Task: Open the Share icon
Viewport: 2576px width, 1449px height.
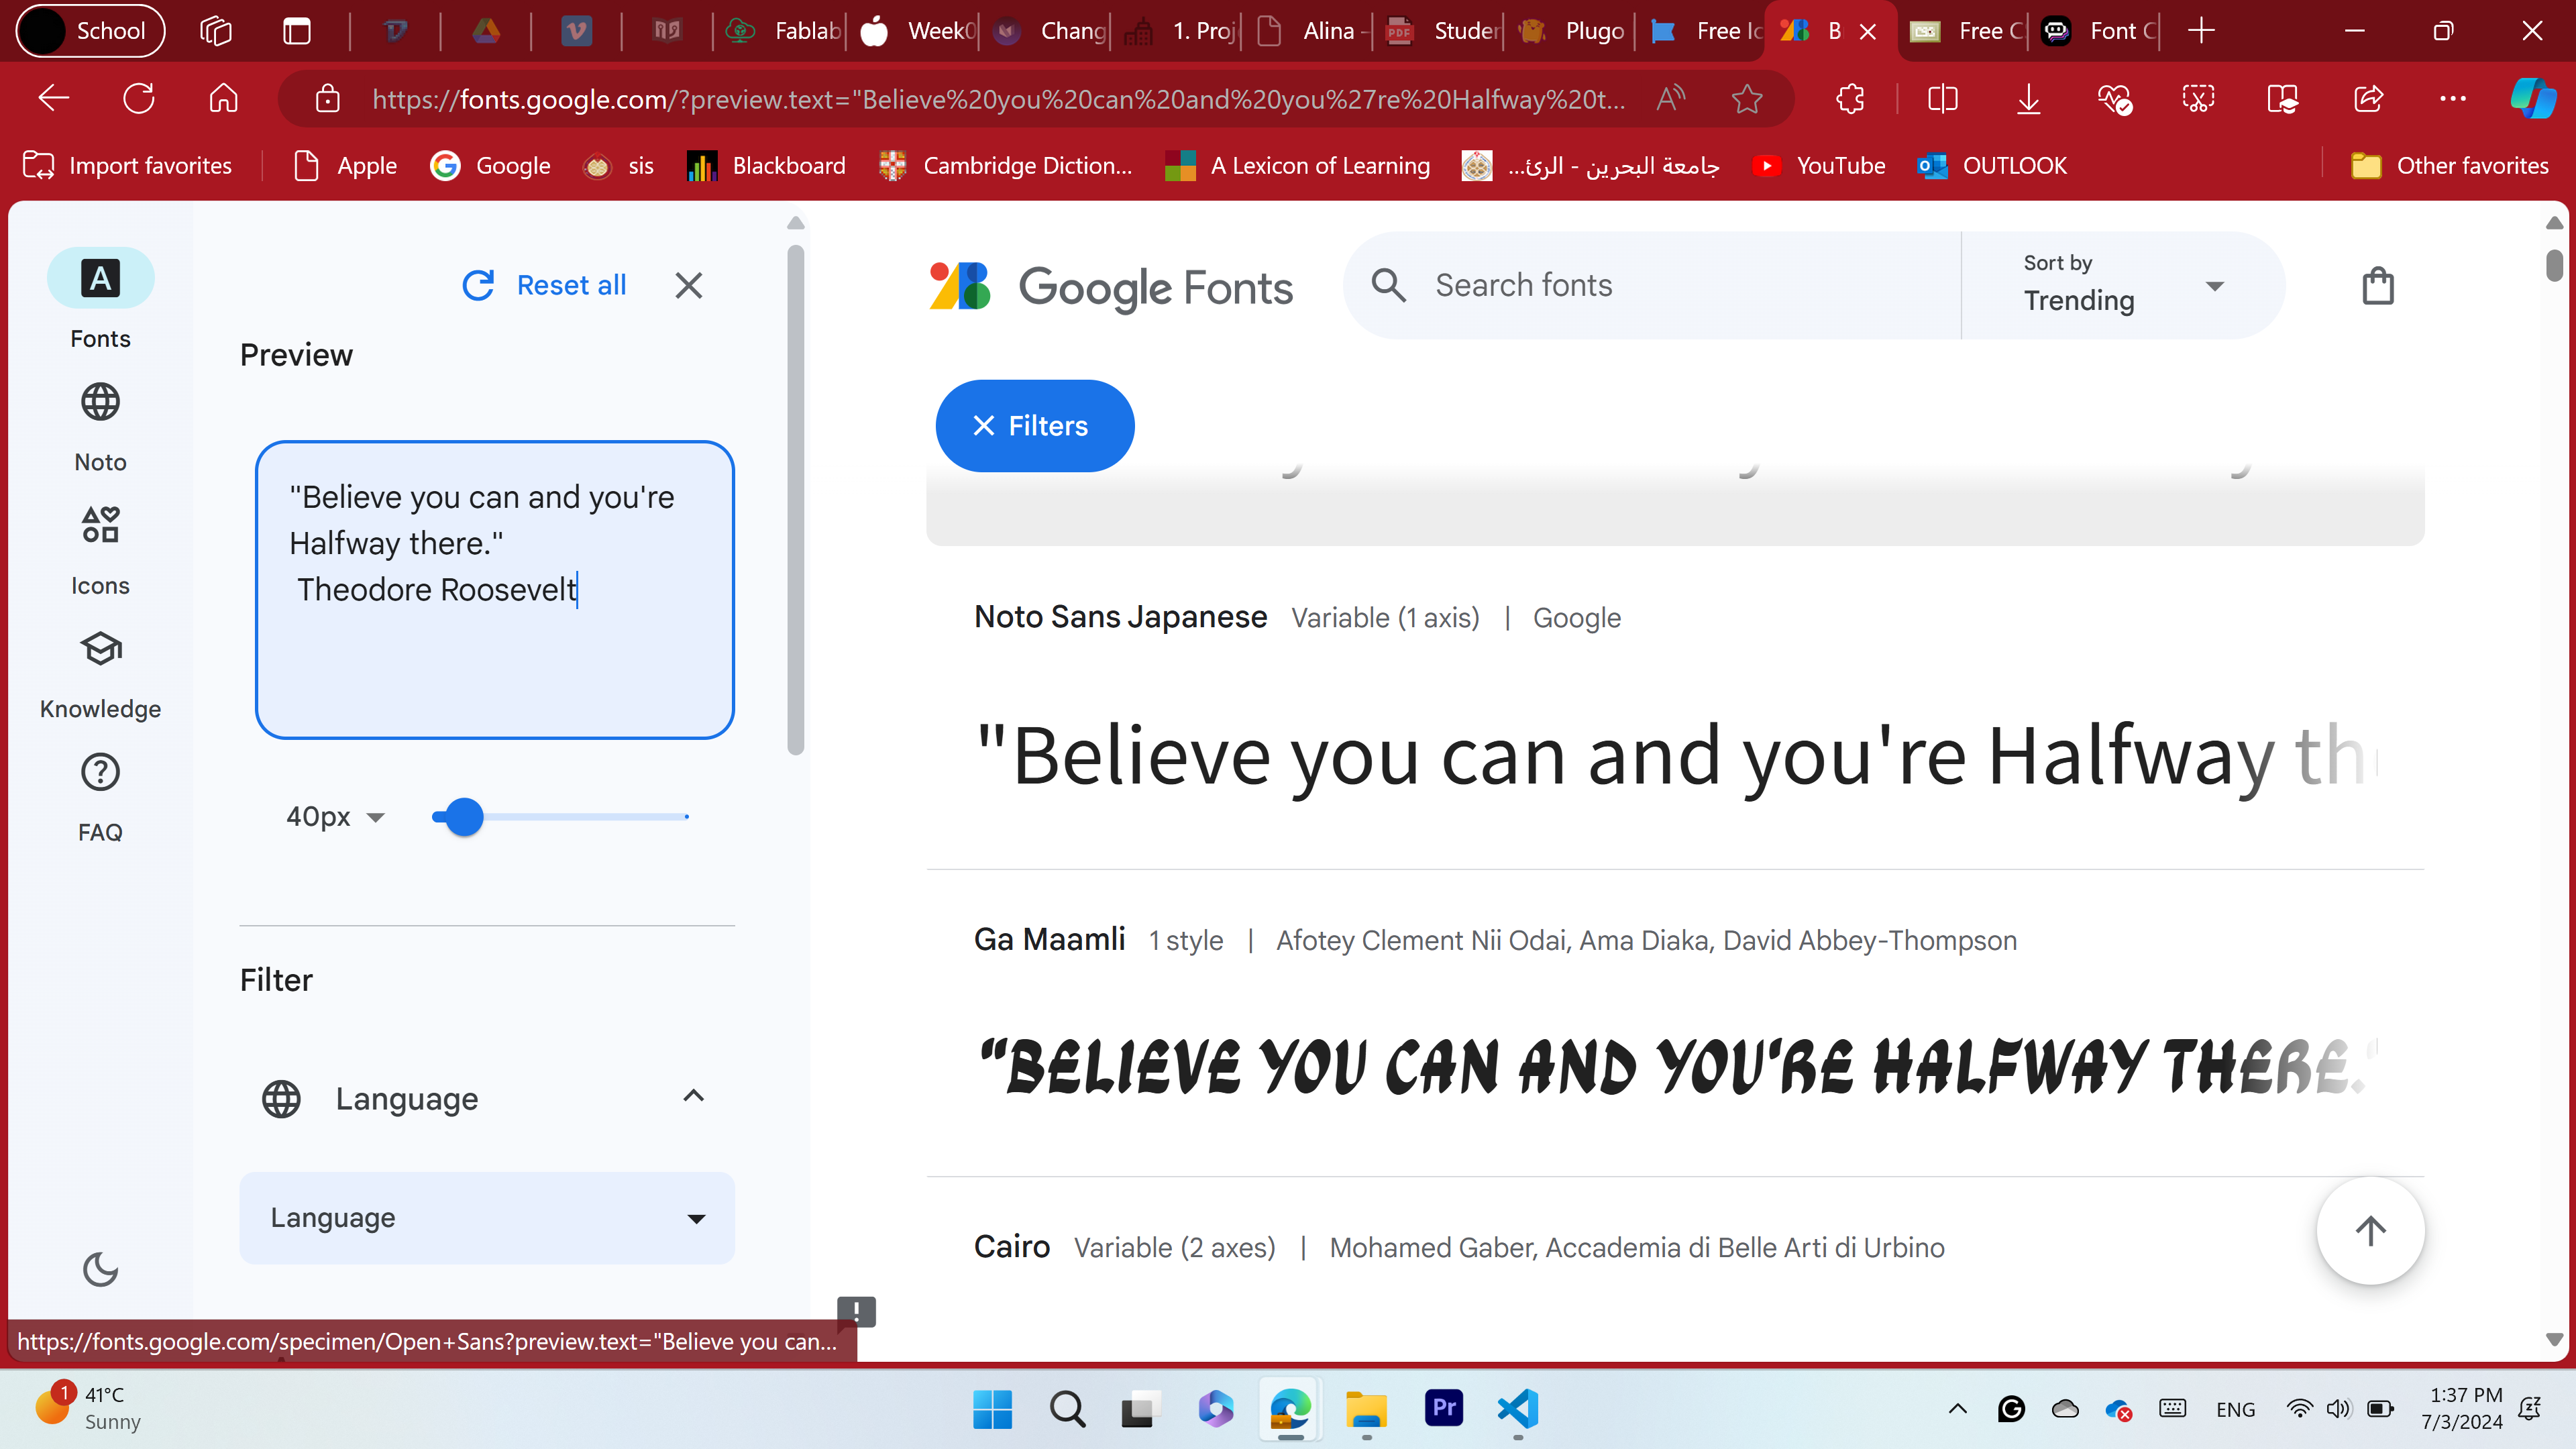Action: (x=2368, y=98)
